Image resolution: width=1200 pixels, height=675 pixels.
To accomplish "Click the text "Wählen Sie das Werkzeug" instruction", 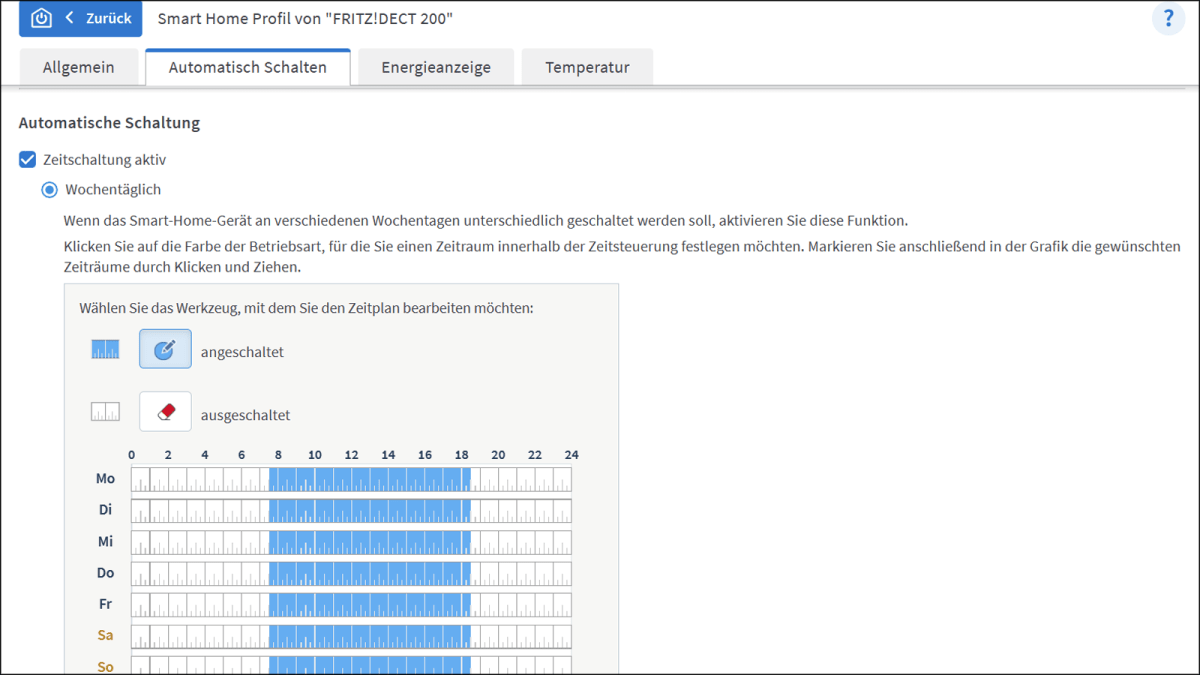I will click(306, 308).
